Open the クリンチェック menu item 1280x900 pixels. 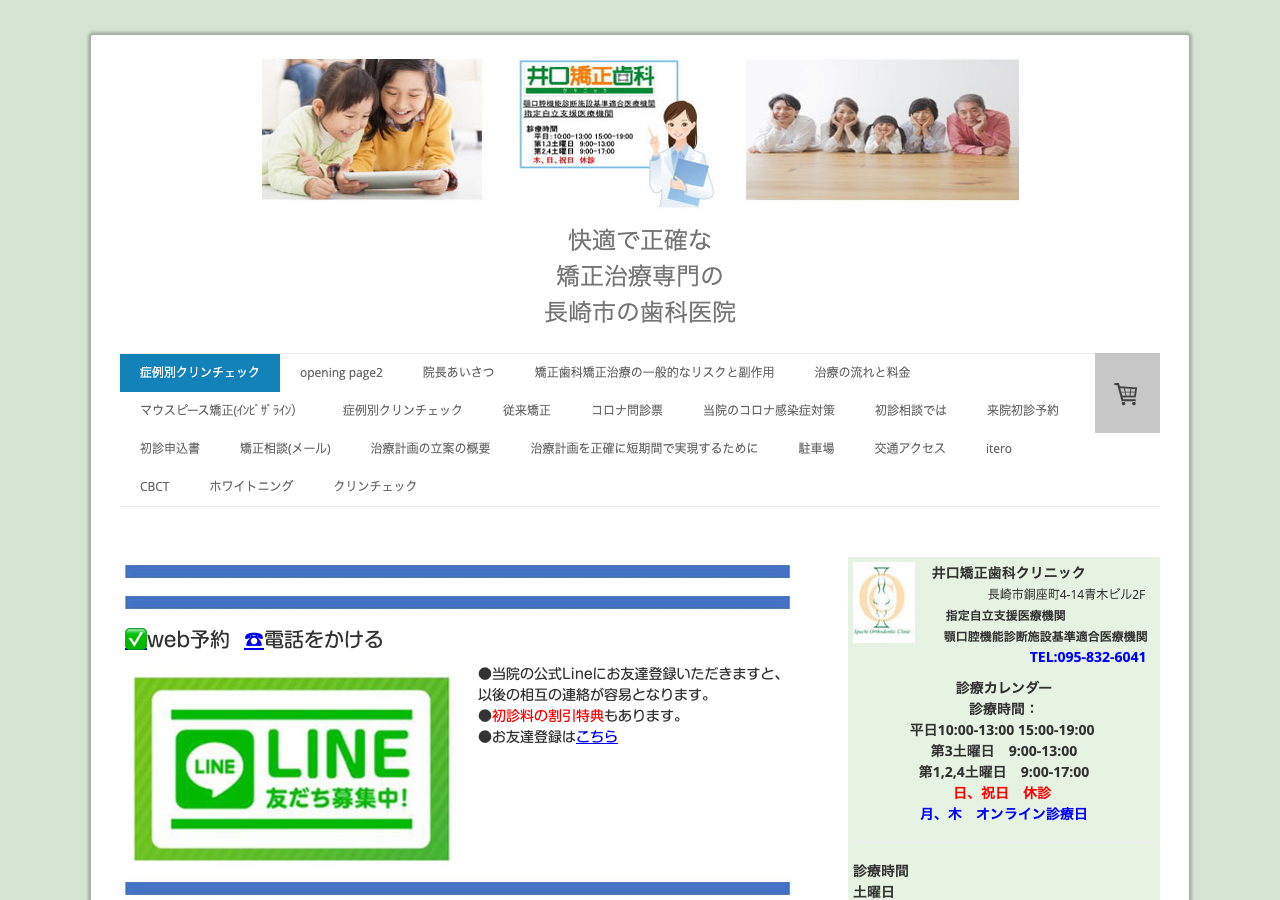(376, 486)
